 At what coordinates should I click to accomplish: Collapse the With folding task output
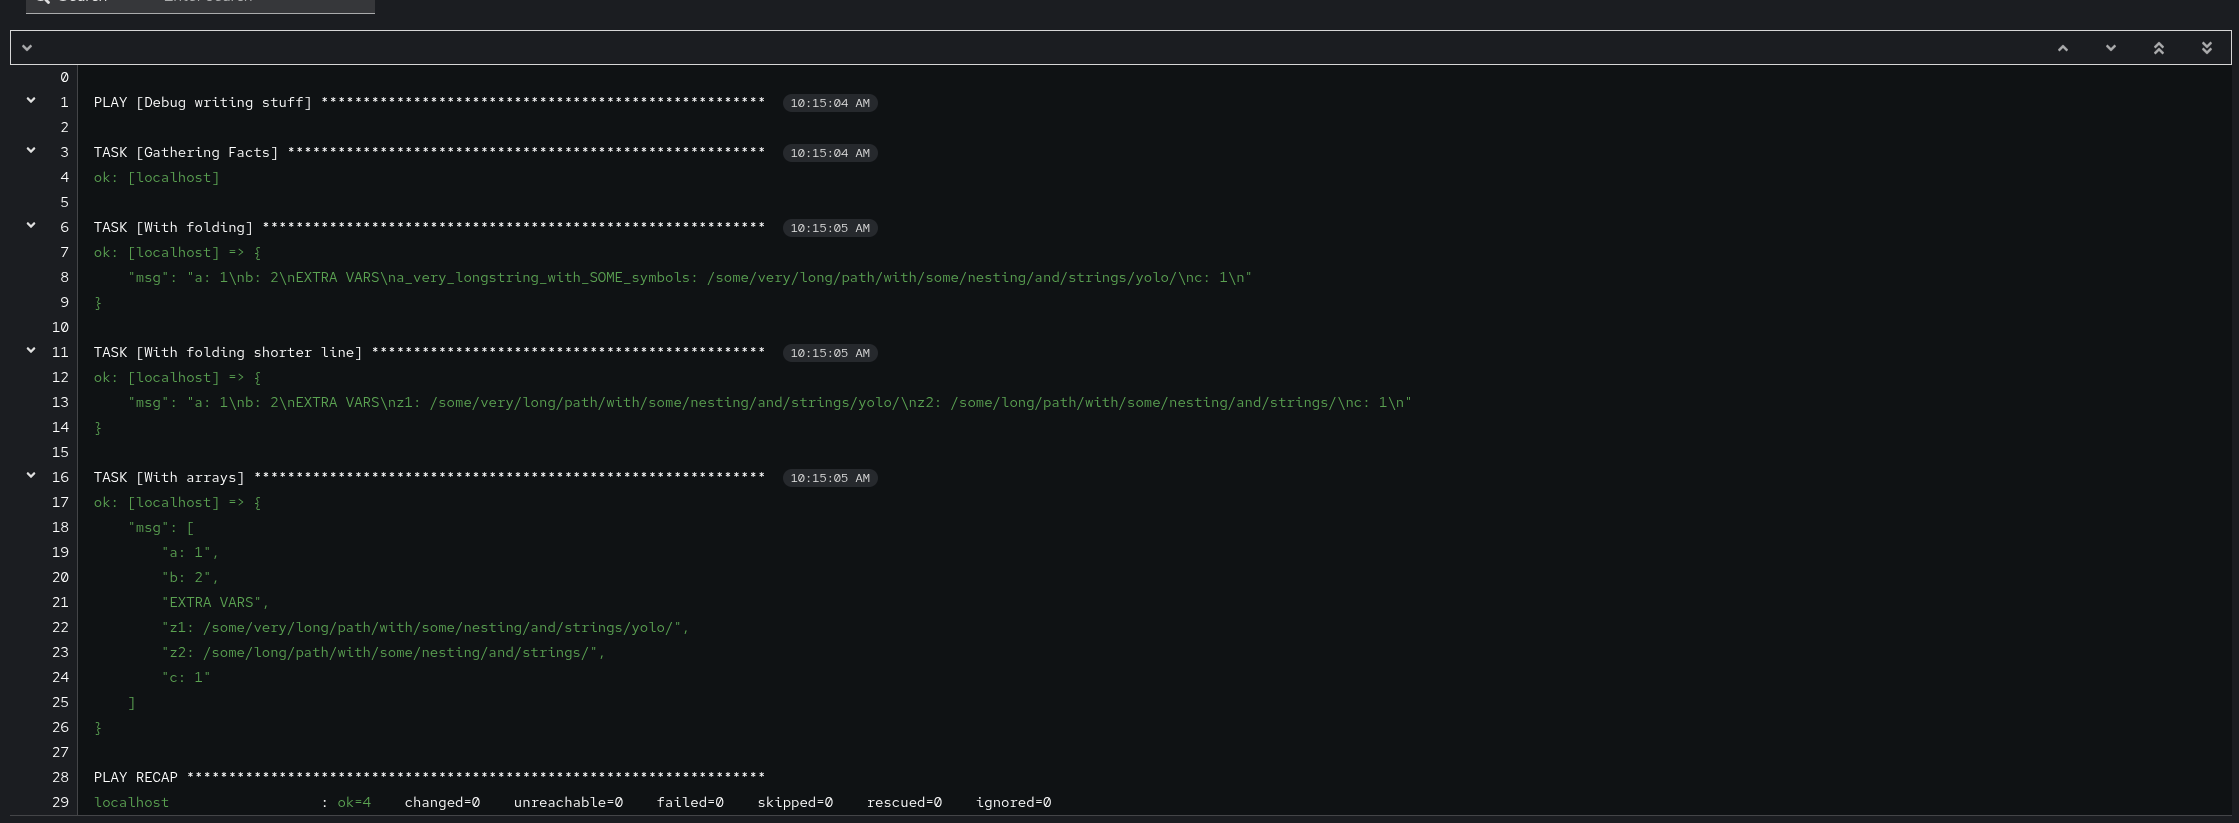(x=31, y=226)
